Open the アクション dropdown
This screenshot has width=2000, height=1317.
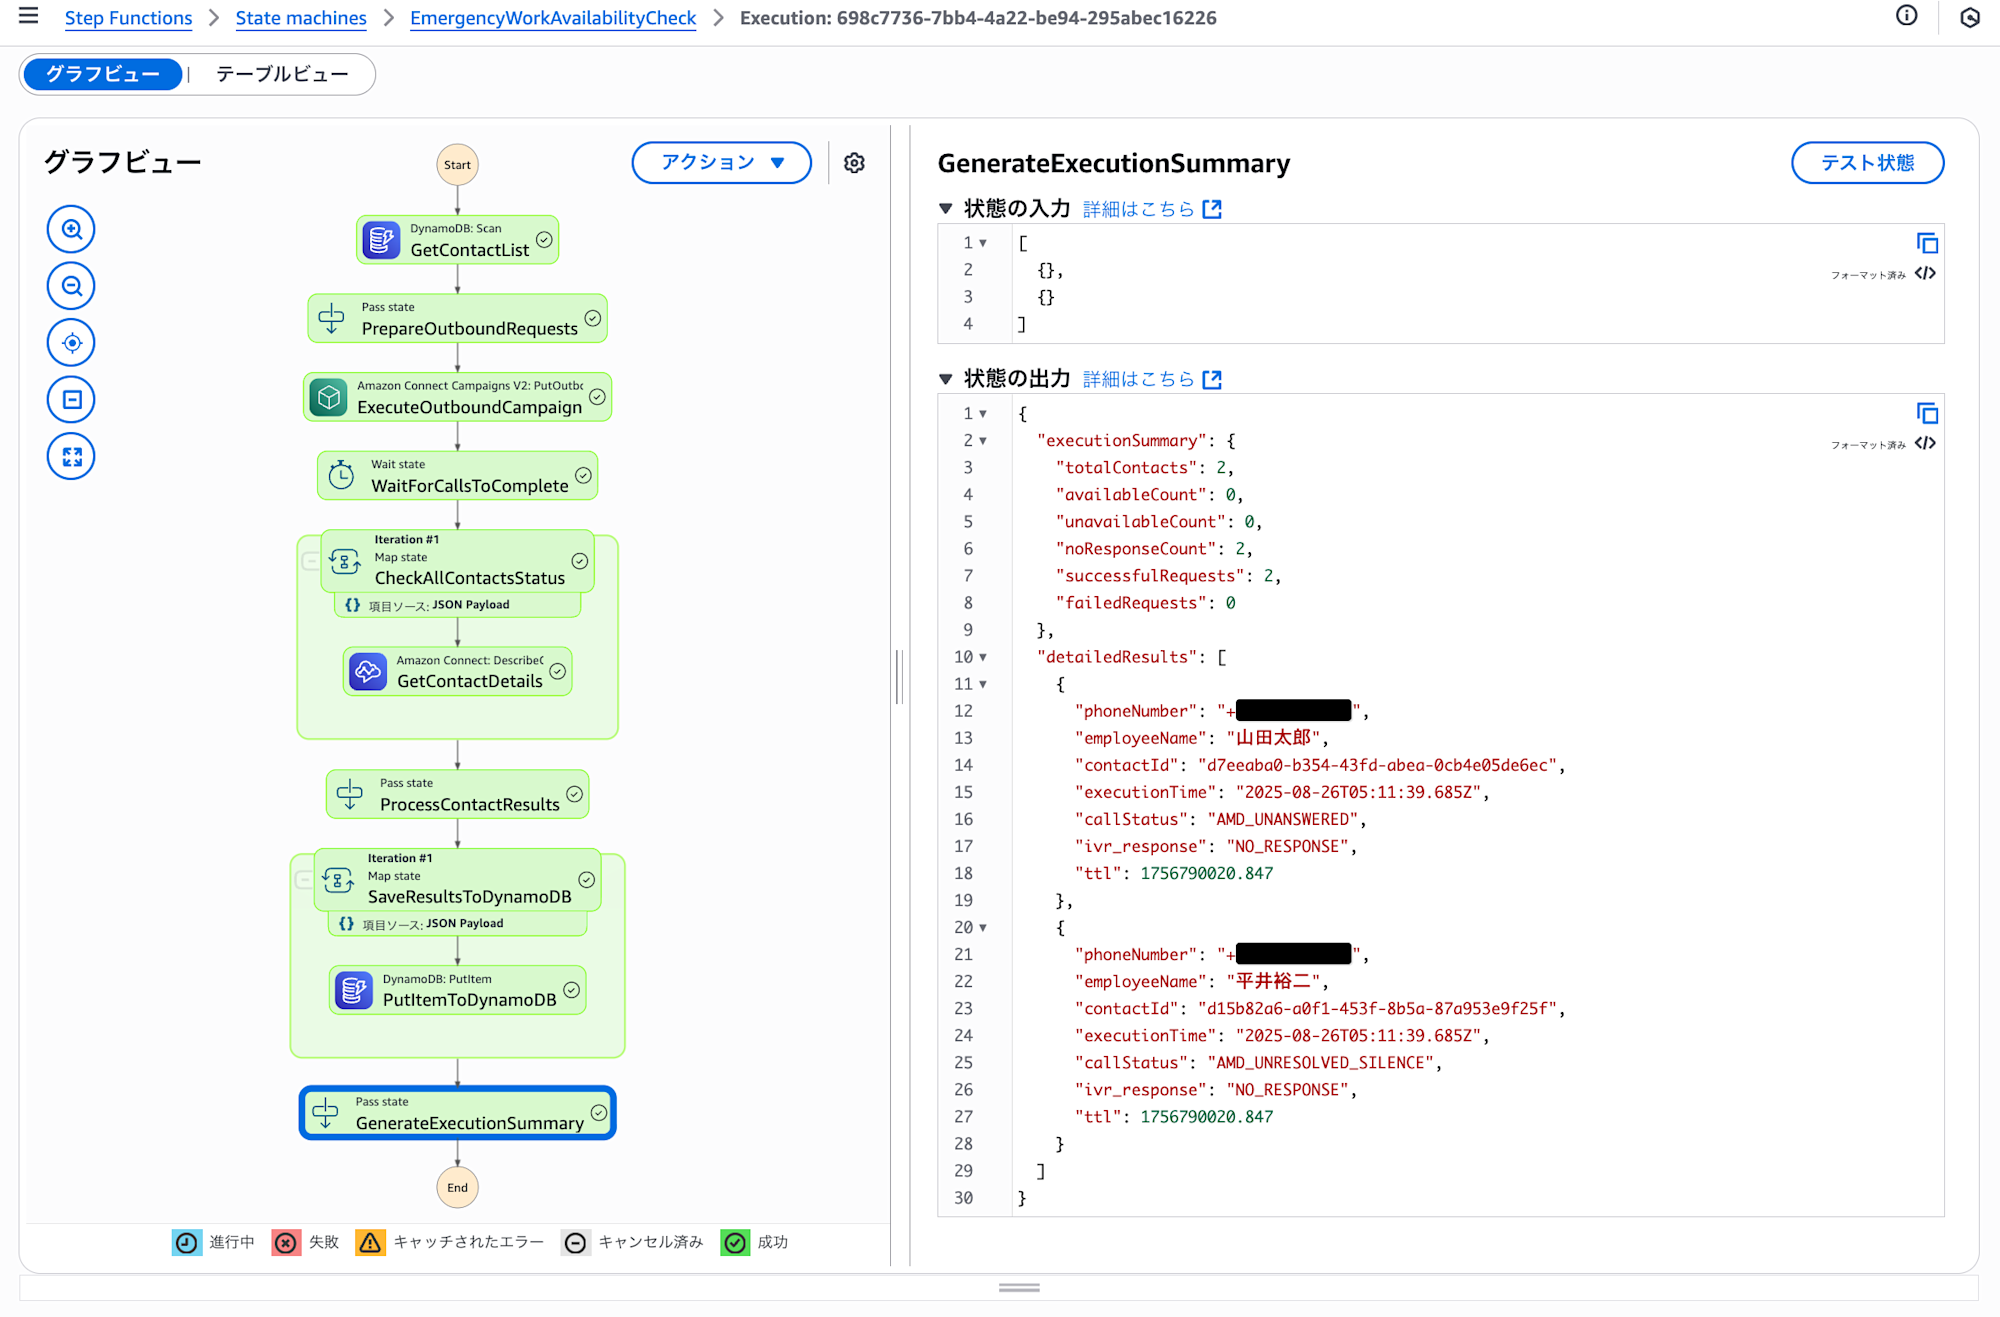(x=721, y=163)
